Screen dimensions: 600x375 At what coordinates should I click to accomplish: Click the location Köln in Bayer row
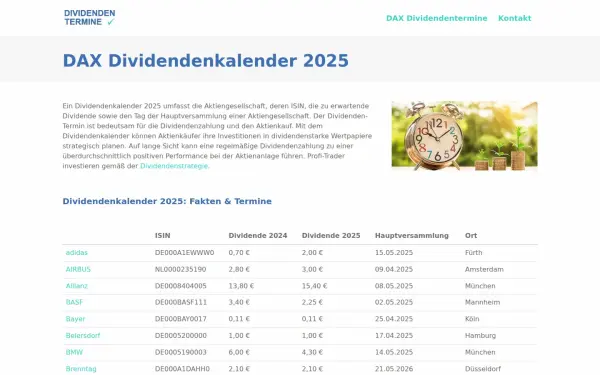pos(472,319)
